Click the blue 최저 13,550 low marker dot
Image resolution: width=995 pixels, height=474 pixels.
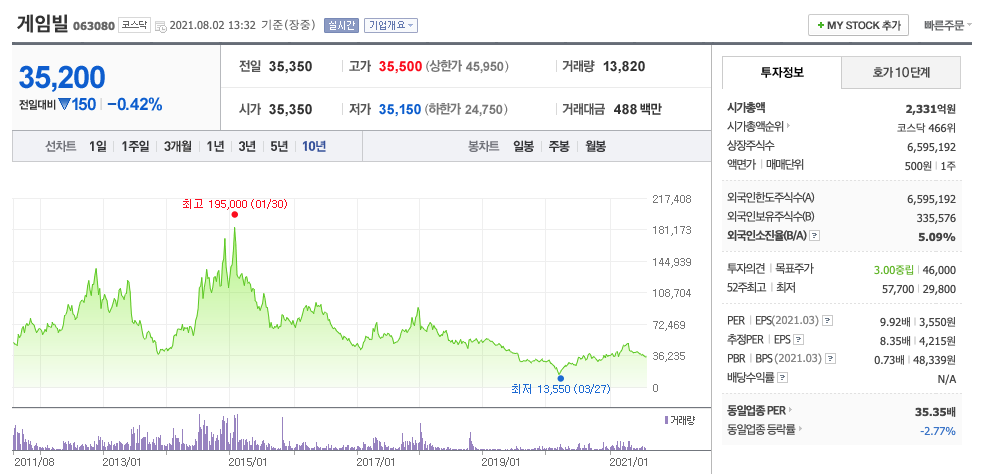pos(560,378)
